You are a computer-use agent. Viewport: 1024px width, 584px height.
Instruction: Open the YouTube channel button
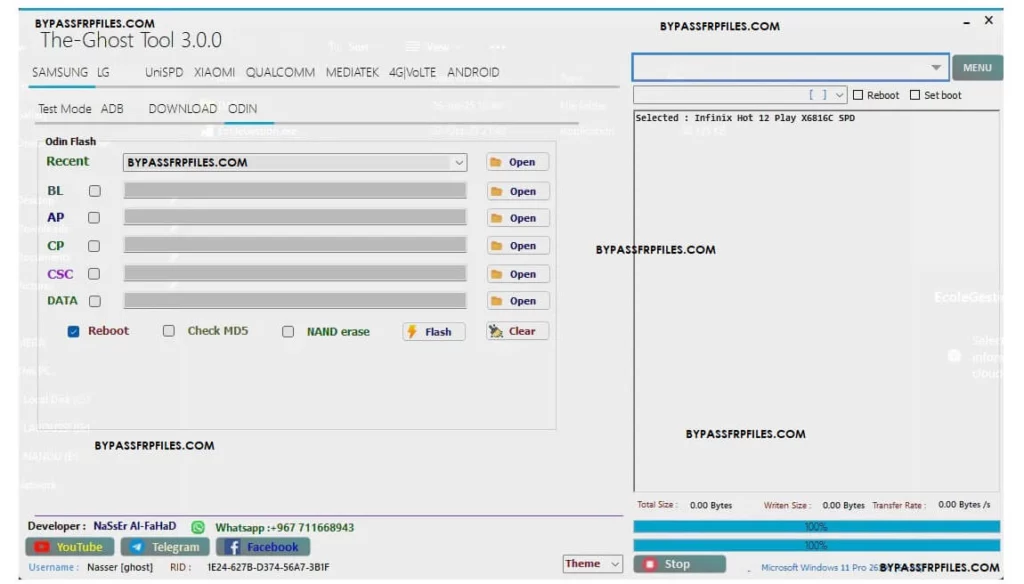coord(70,547)
